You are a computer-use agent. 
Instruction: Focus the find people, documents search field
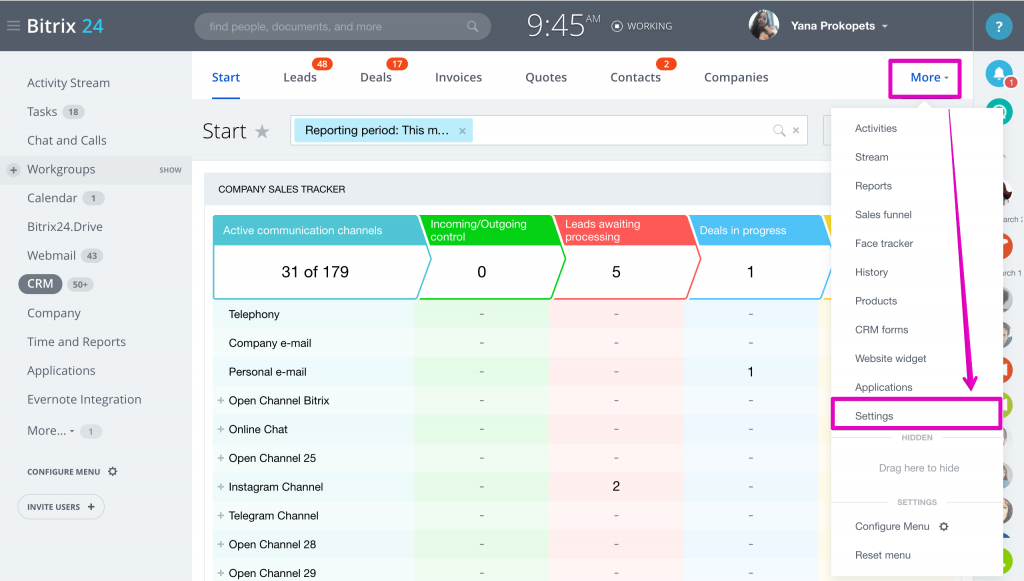[x=342, y=27]
